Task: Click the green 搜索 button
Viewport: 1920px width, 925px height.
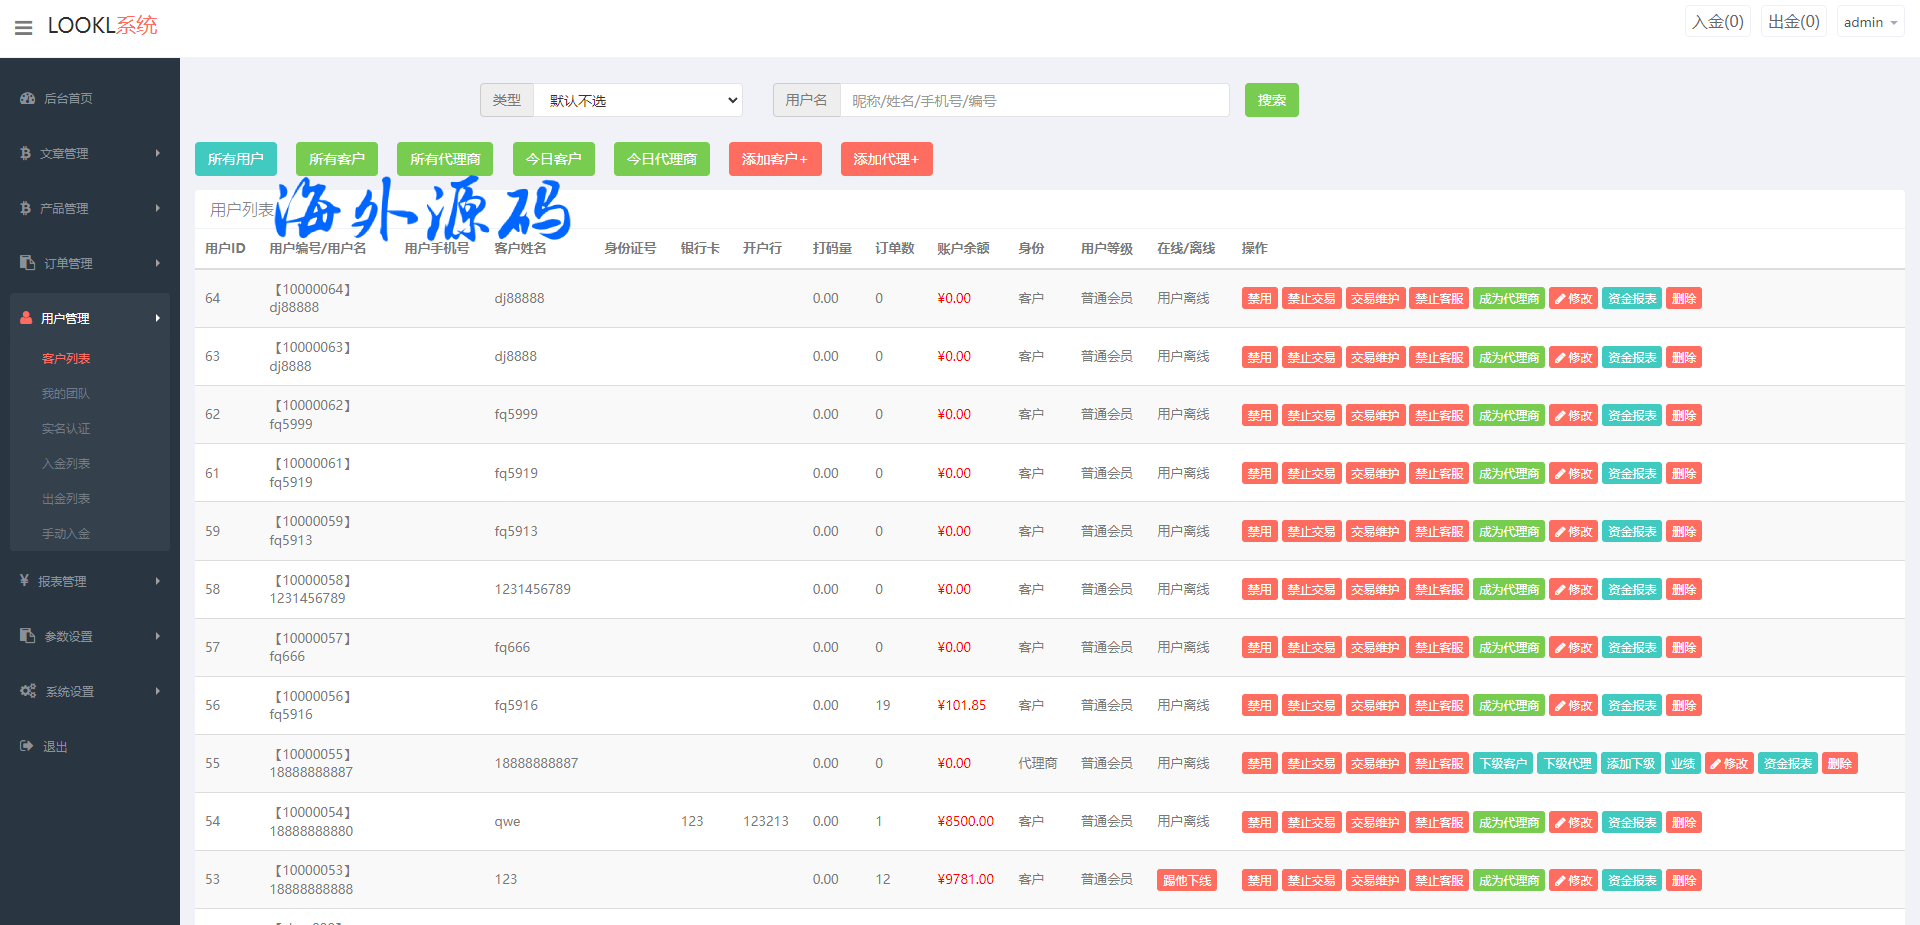Action: point(1271,100)
